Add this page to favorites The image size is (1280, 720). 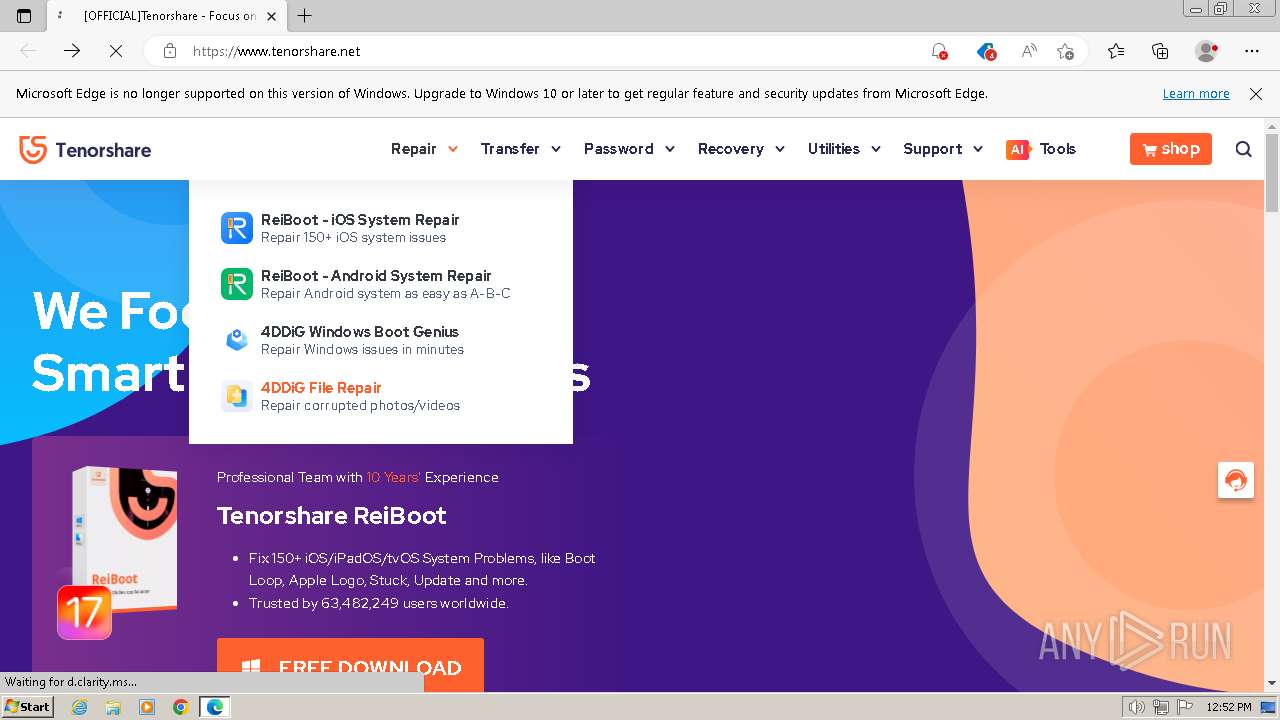point(1065,51)
